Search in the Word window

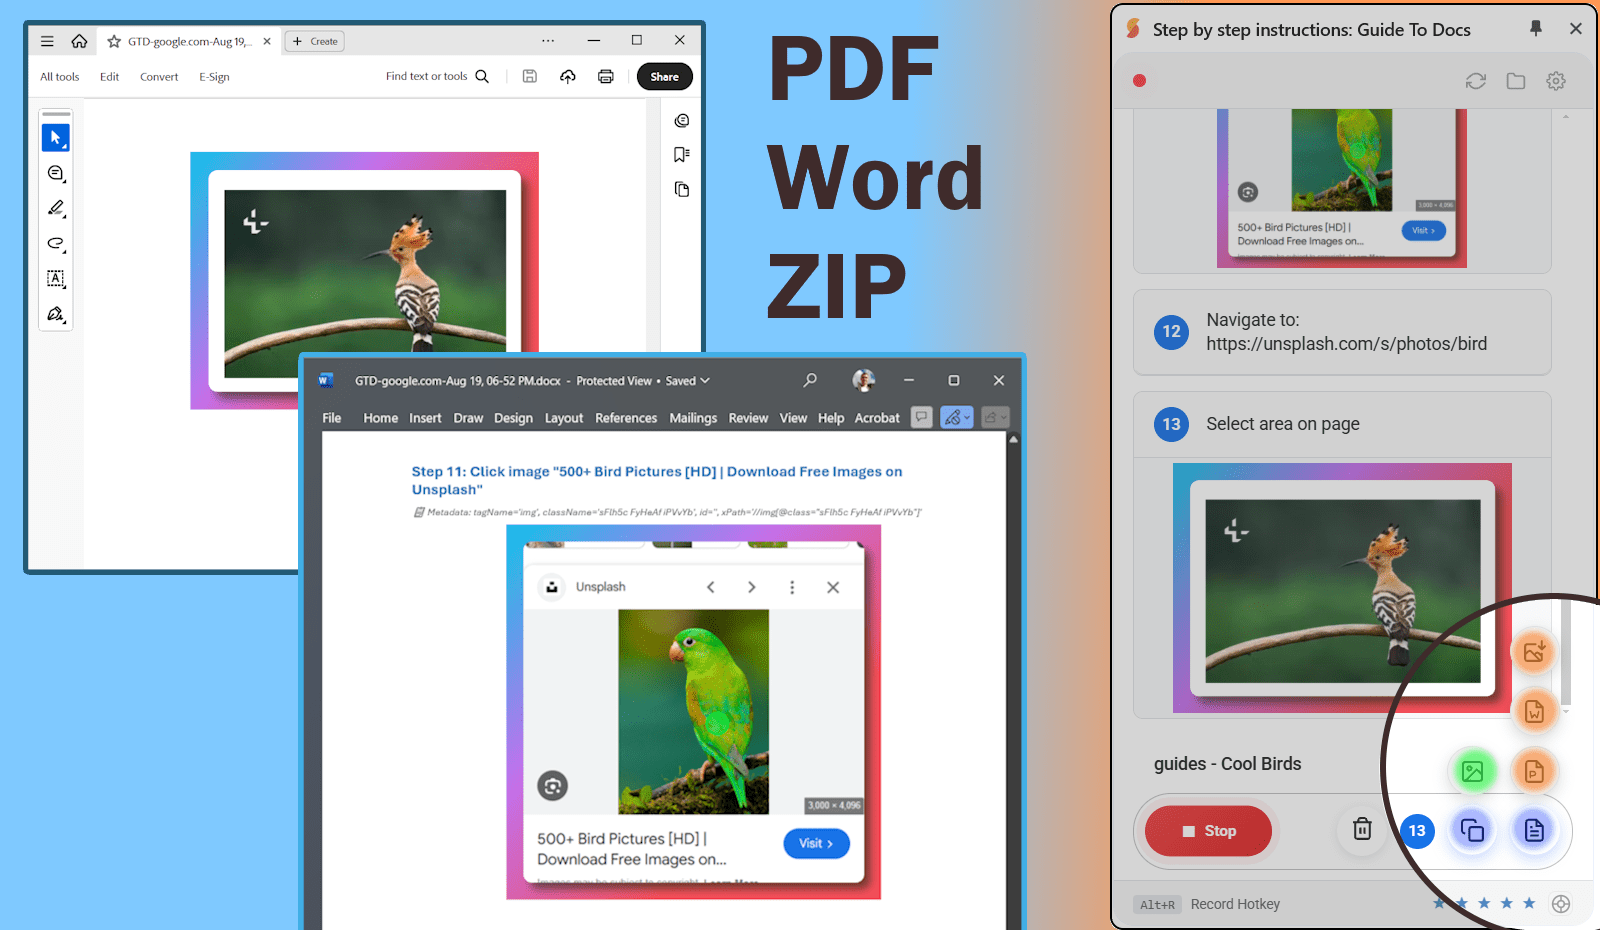(810, 380)
